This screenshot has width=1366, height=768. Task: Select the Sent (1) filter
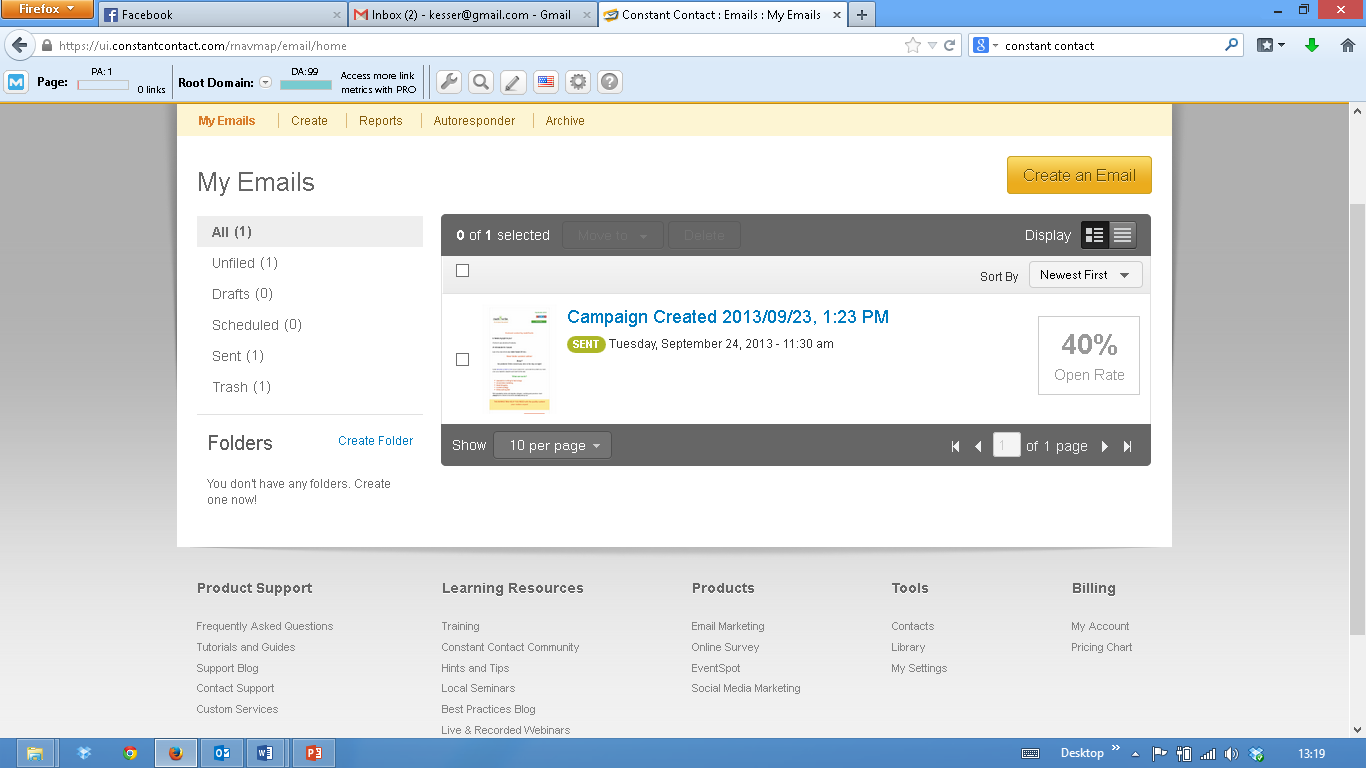tap(238, 356)
